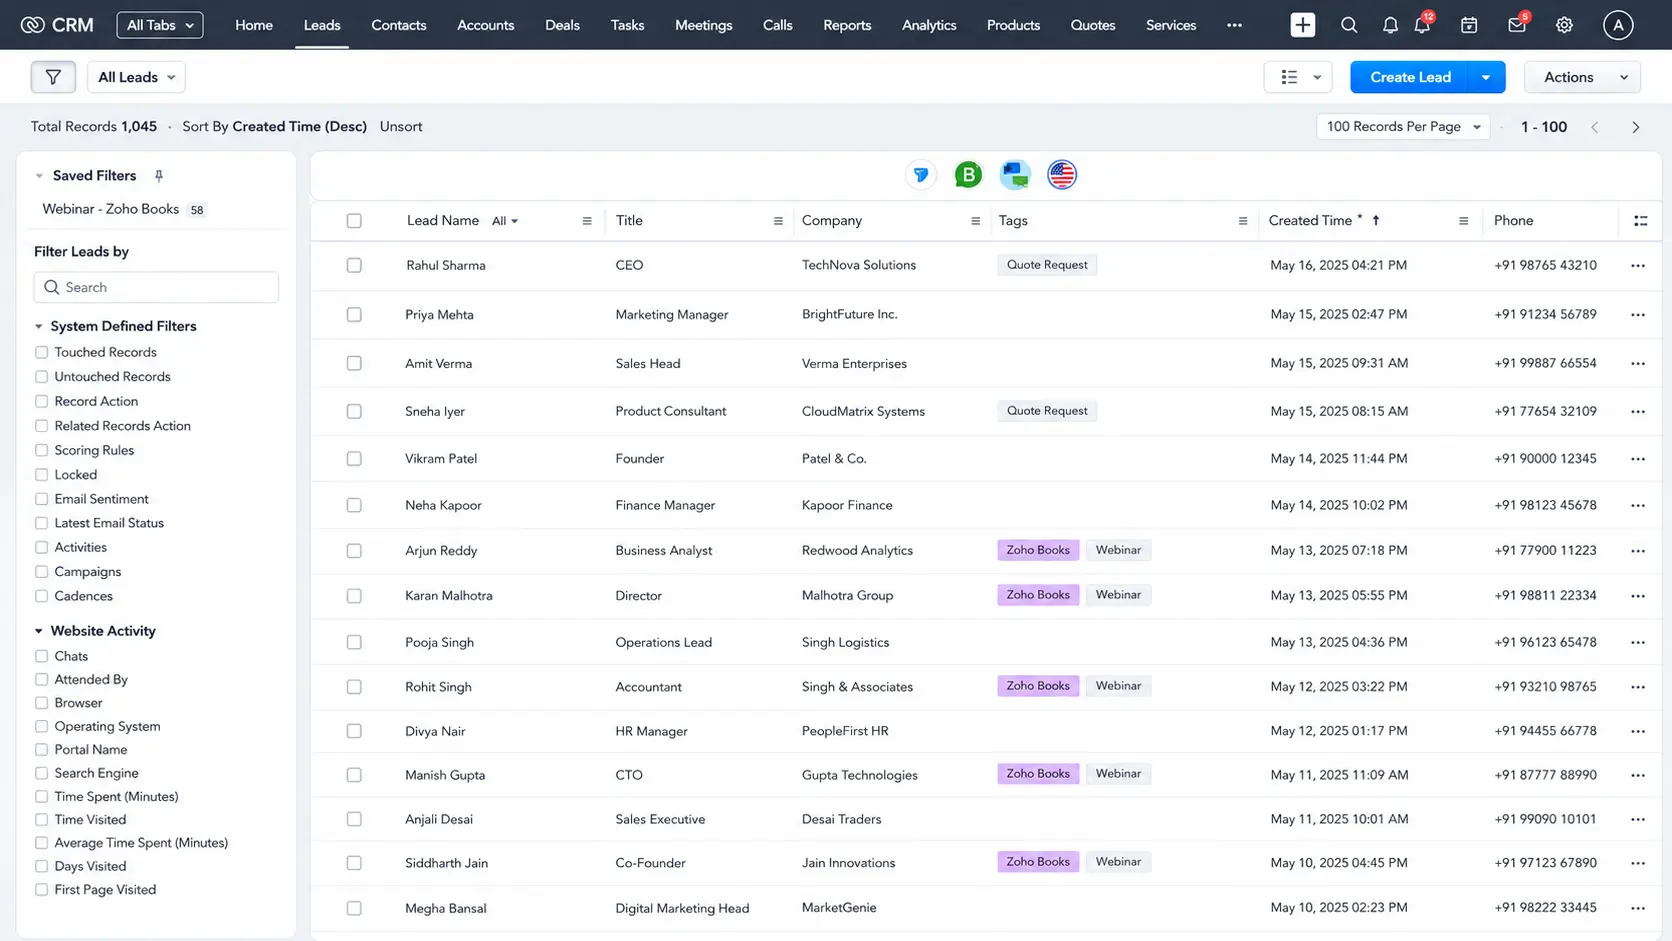Switch to the Contacts tab
This screenshot has width=1672, height=941.
point(398,25)
